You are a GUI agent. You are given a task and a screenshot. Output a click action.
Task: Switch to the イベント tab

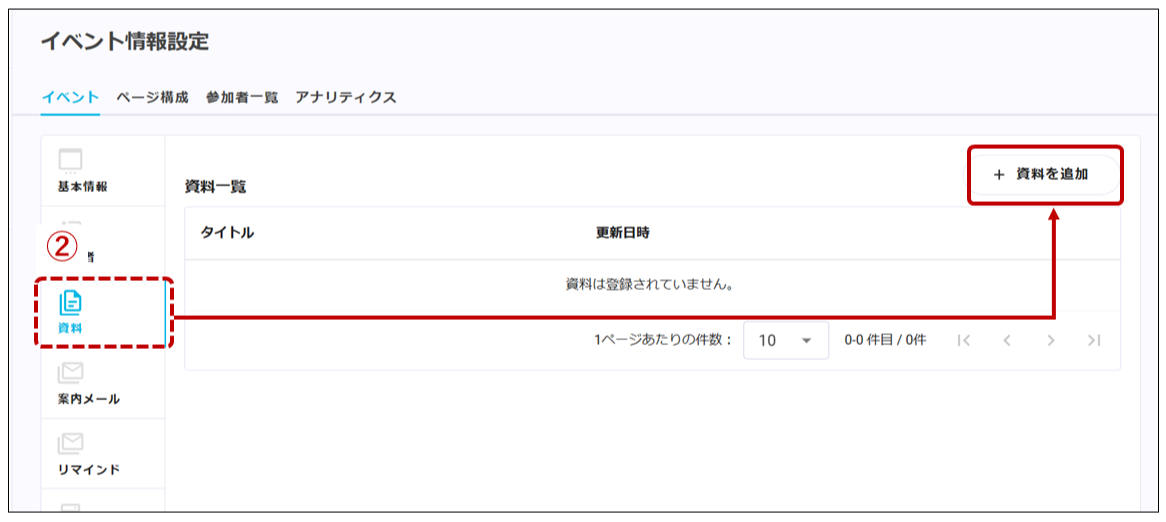click(70, 97)
